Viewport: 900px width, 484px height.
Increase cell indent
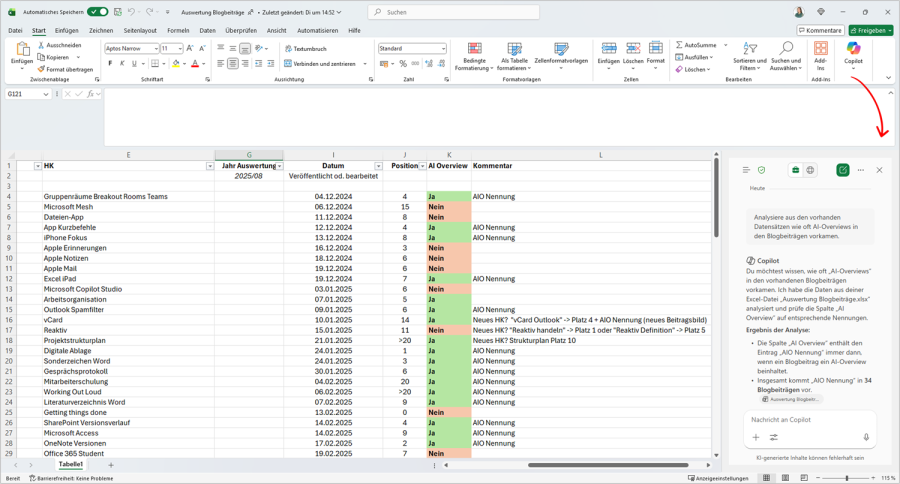(271, 64)
